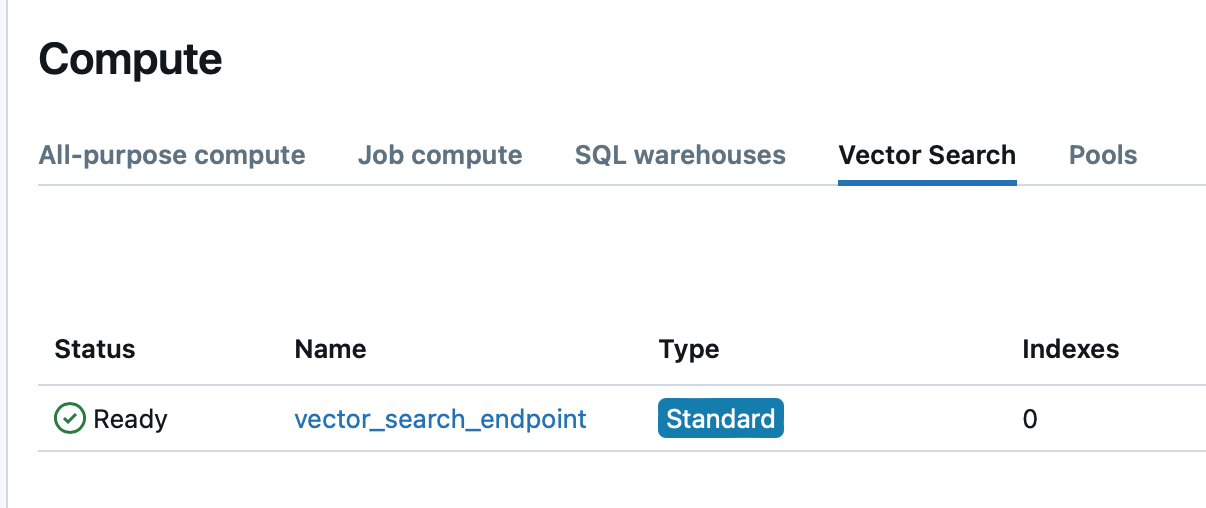The width and height of the screenshot is (1206, 508).
Task: Sort by the Indexes column header
Action: [x=1070, y=349]
